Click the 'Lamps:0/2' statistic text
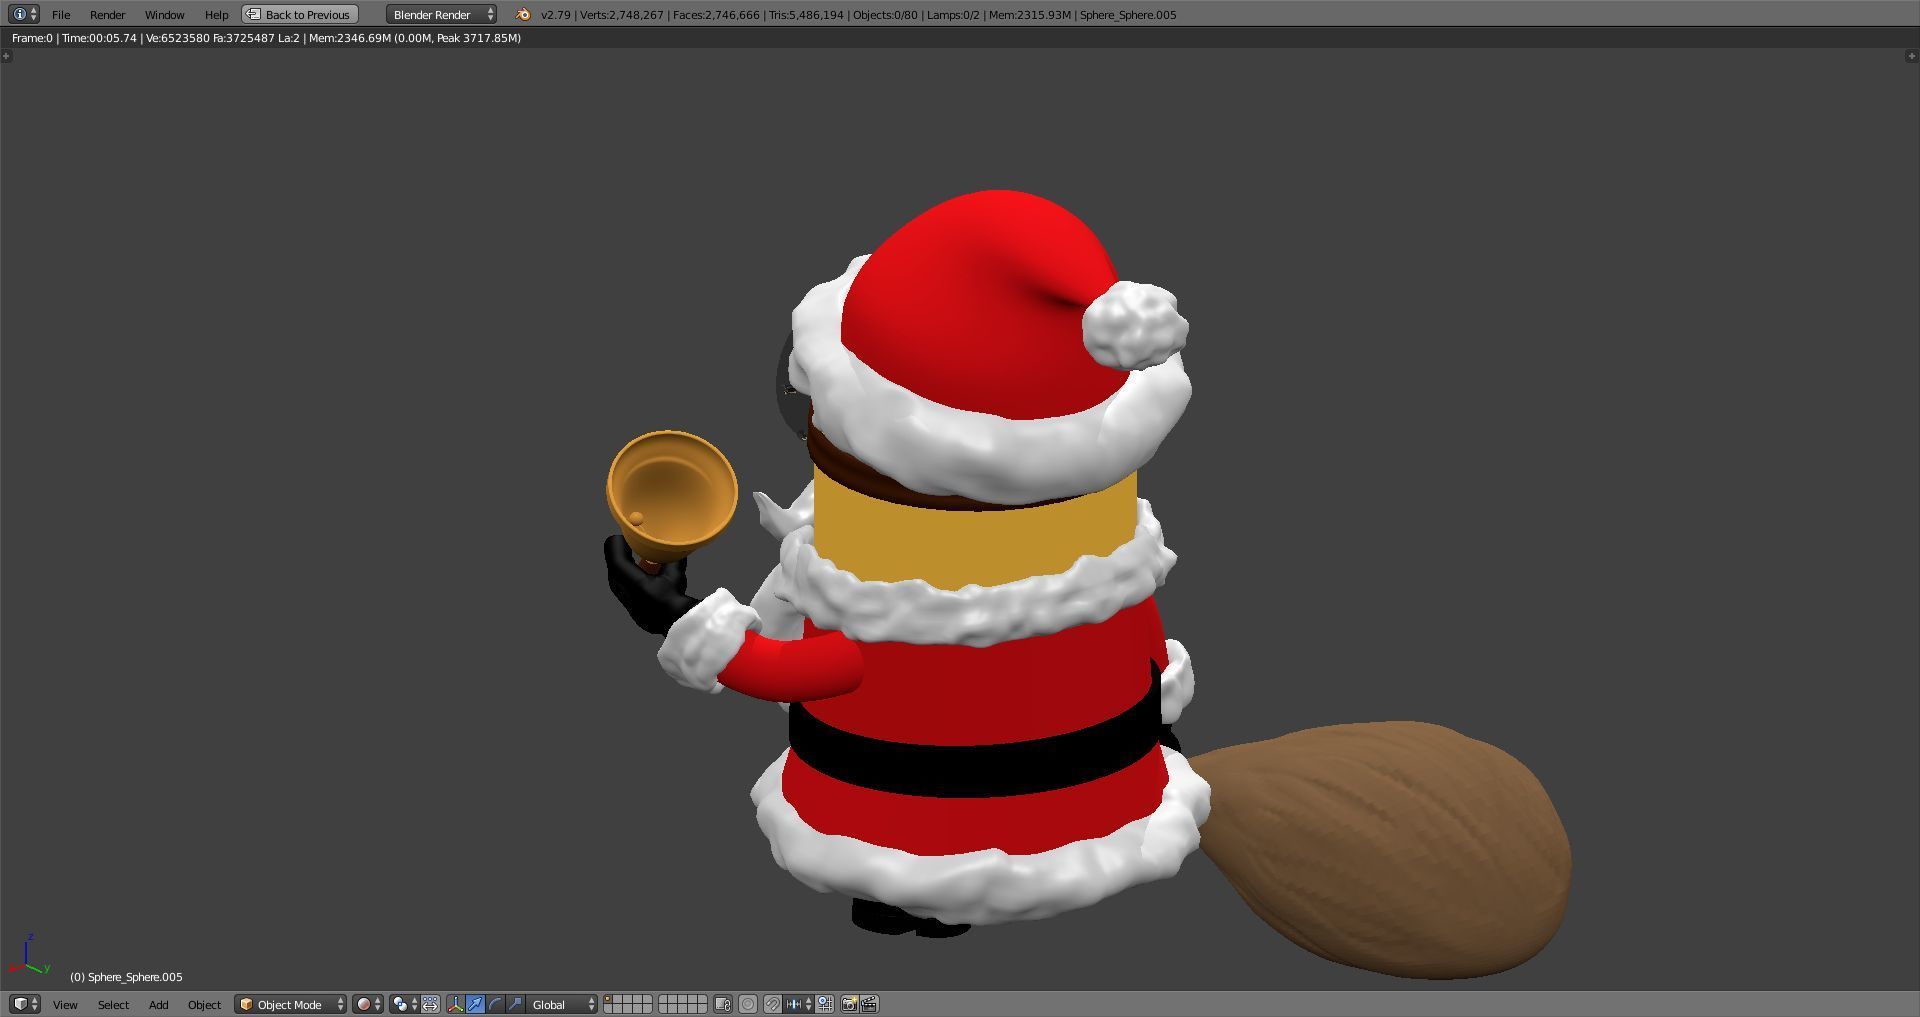The height and width of the screenshot is (1017, 1920). point(953,15)
